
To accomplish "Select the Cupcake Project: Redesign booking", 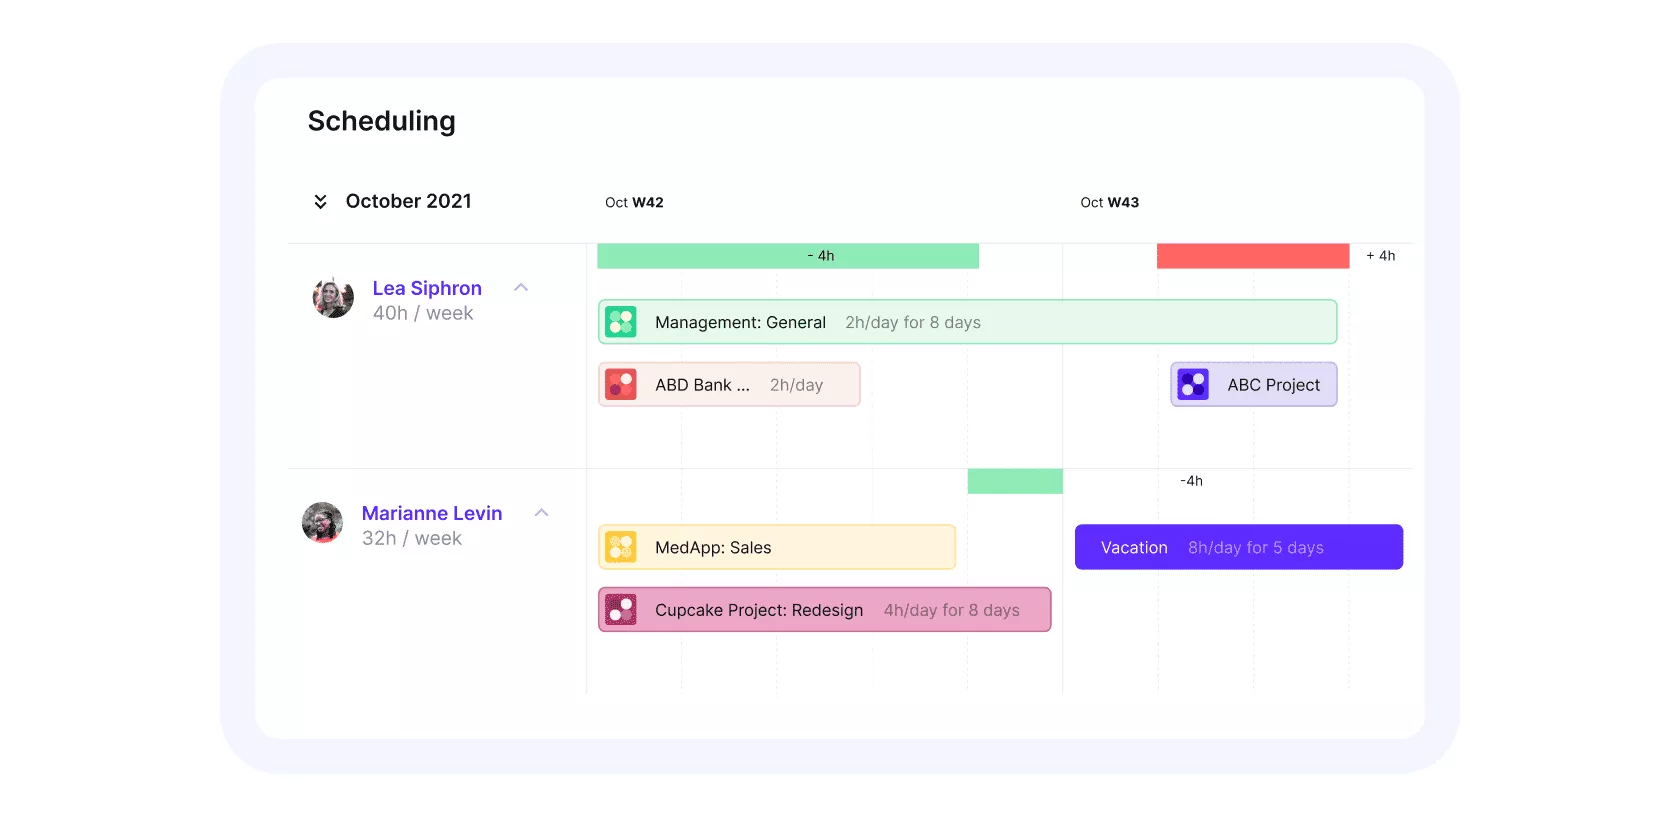I will pyautogui.click(x=825, y=610).
